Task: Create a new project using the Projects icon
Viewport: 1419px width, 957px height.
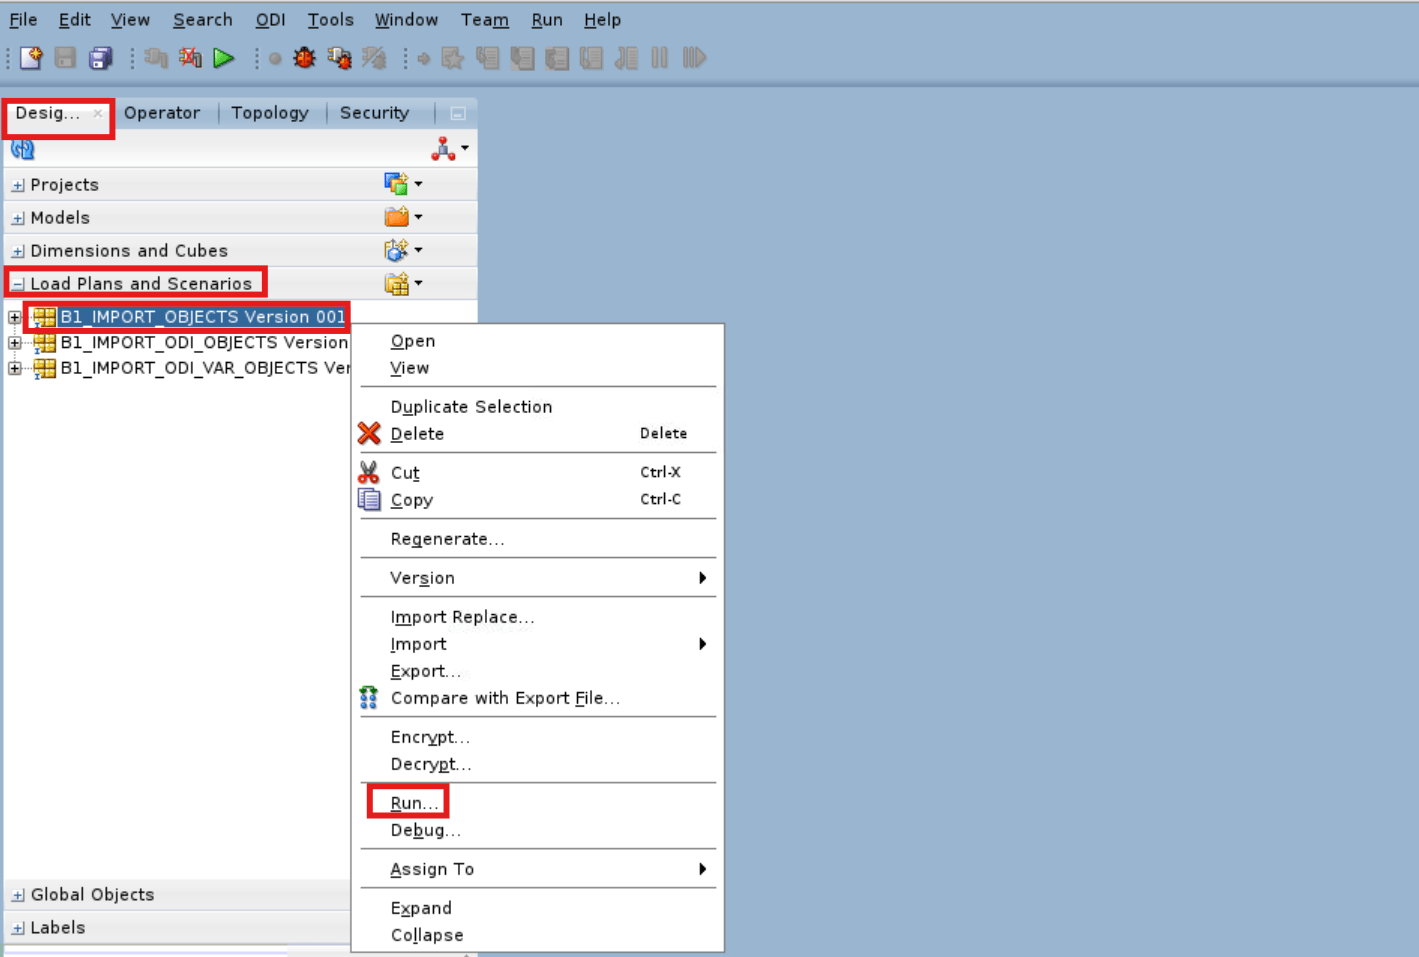Action: coord(396,183)
